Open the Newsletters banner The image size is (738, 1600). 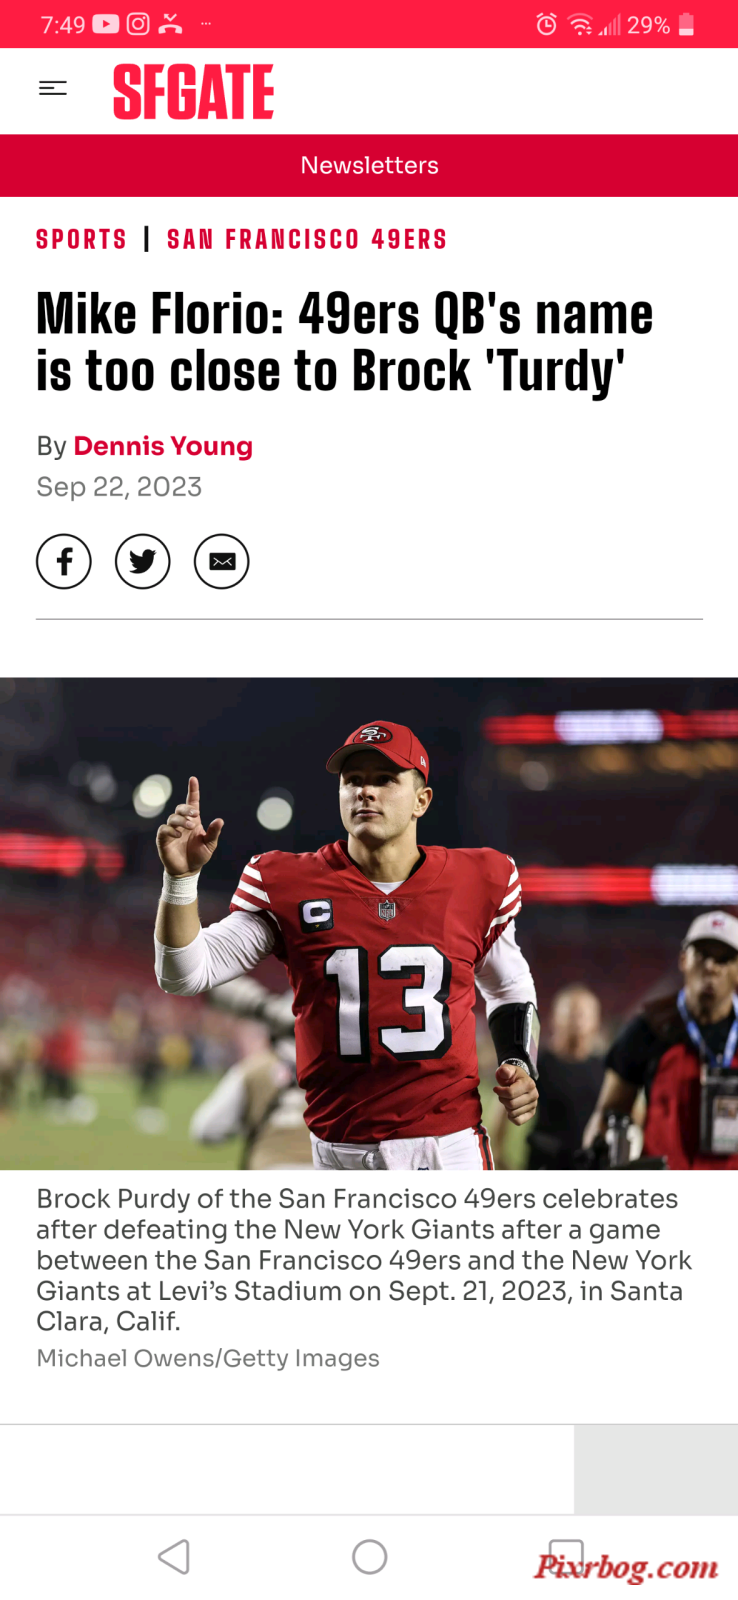point(369,165)
